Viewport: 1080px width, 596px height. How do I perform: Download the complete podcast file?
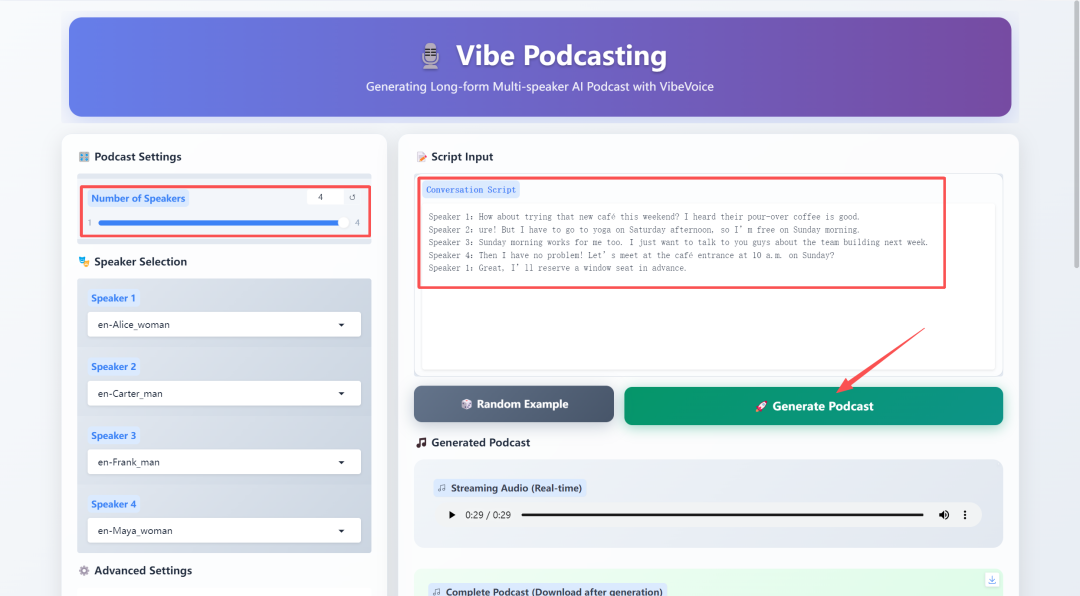992,580
